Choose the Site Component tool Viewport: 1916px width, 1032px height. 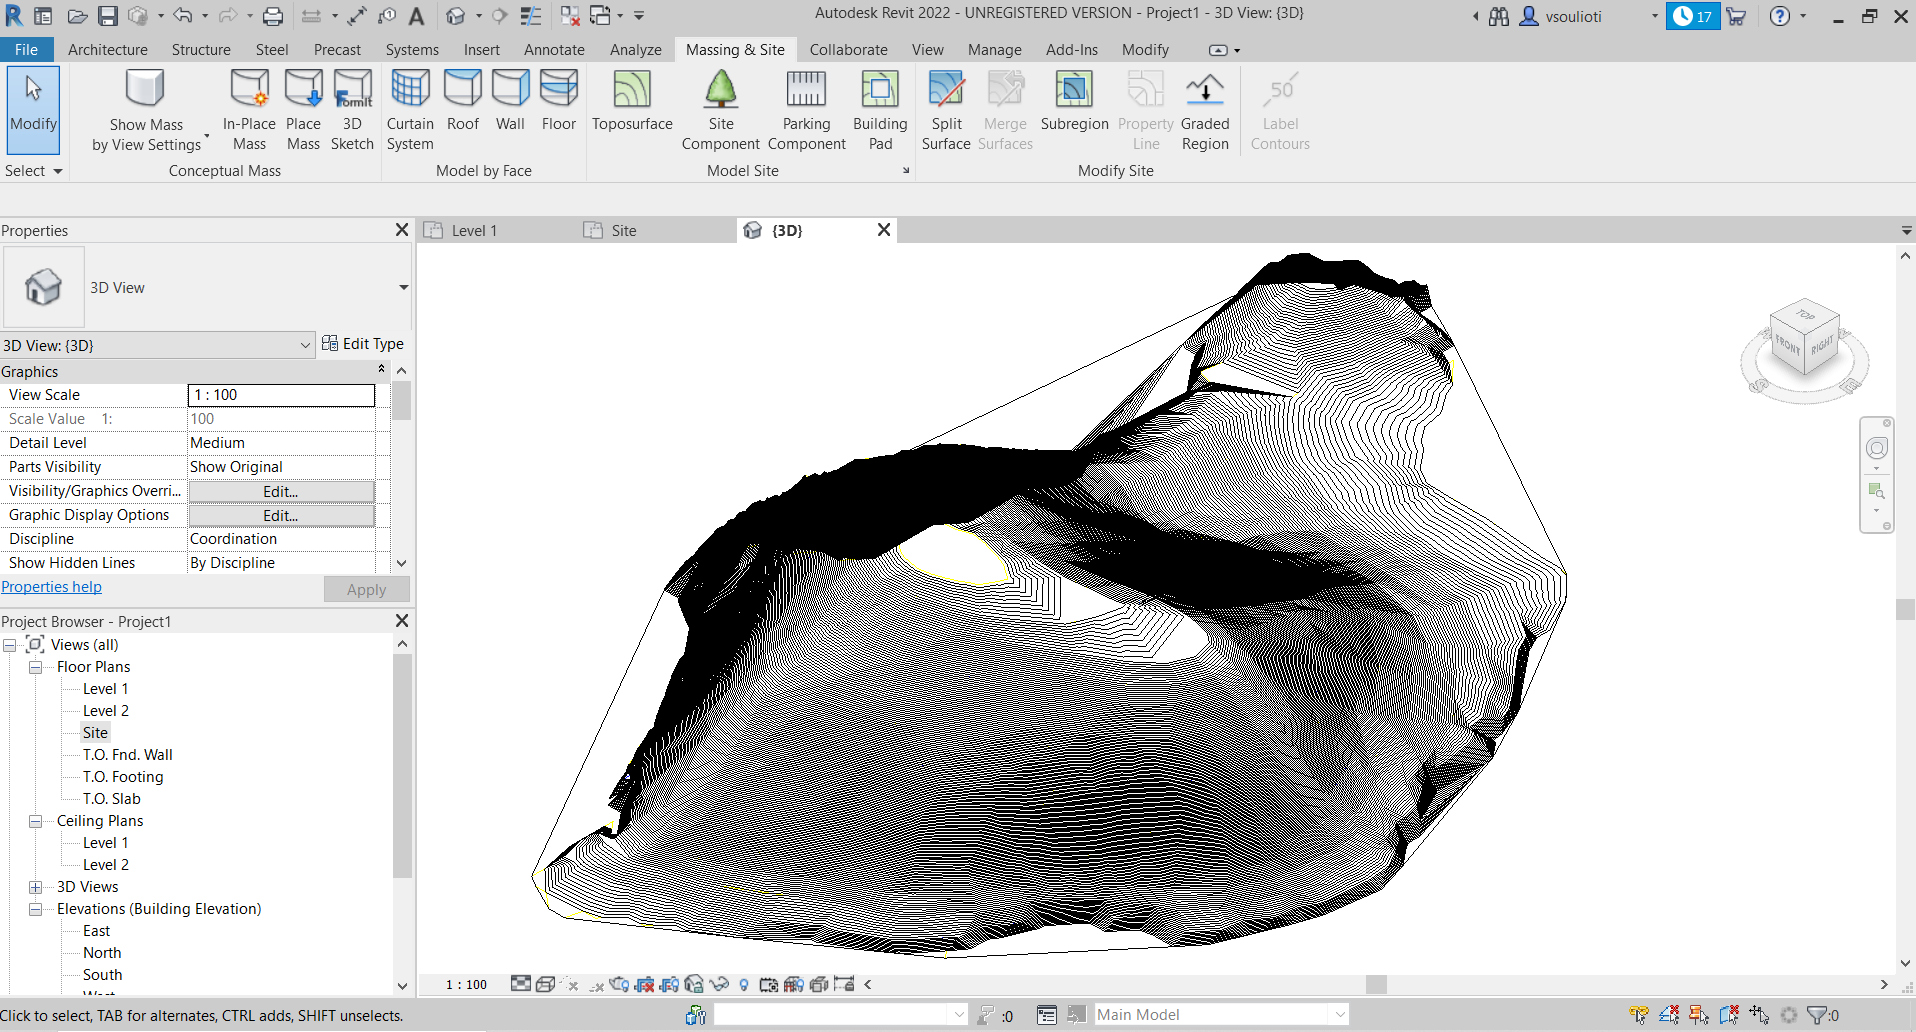[x=721, y=111]
